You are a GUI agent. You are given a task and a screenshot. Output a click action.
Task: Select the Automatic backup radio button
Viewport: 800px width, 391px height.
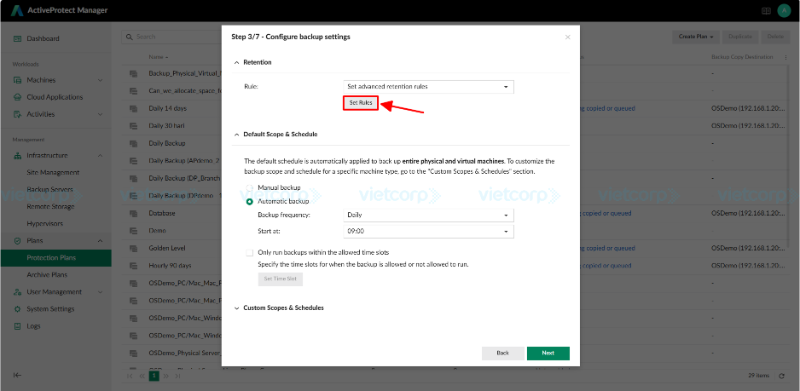pyautogui.click(x=249, y=202)
